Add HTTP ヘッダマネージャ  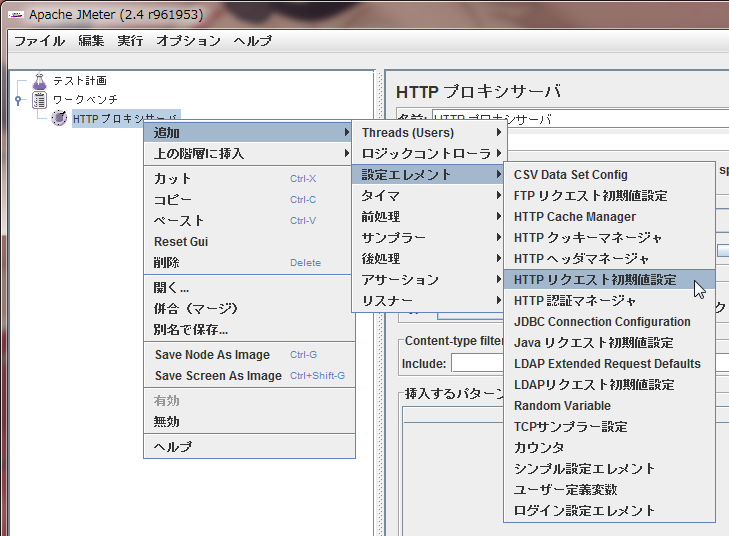click(x=609, y=258)
